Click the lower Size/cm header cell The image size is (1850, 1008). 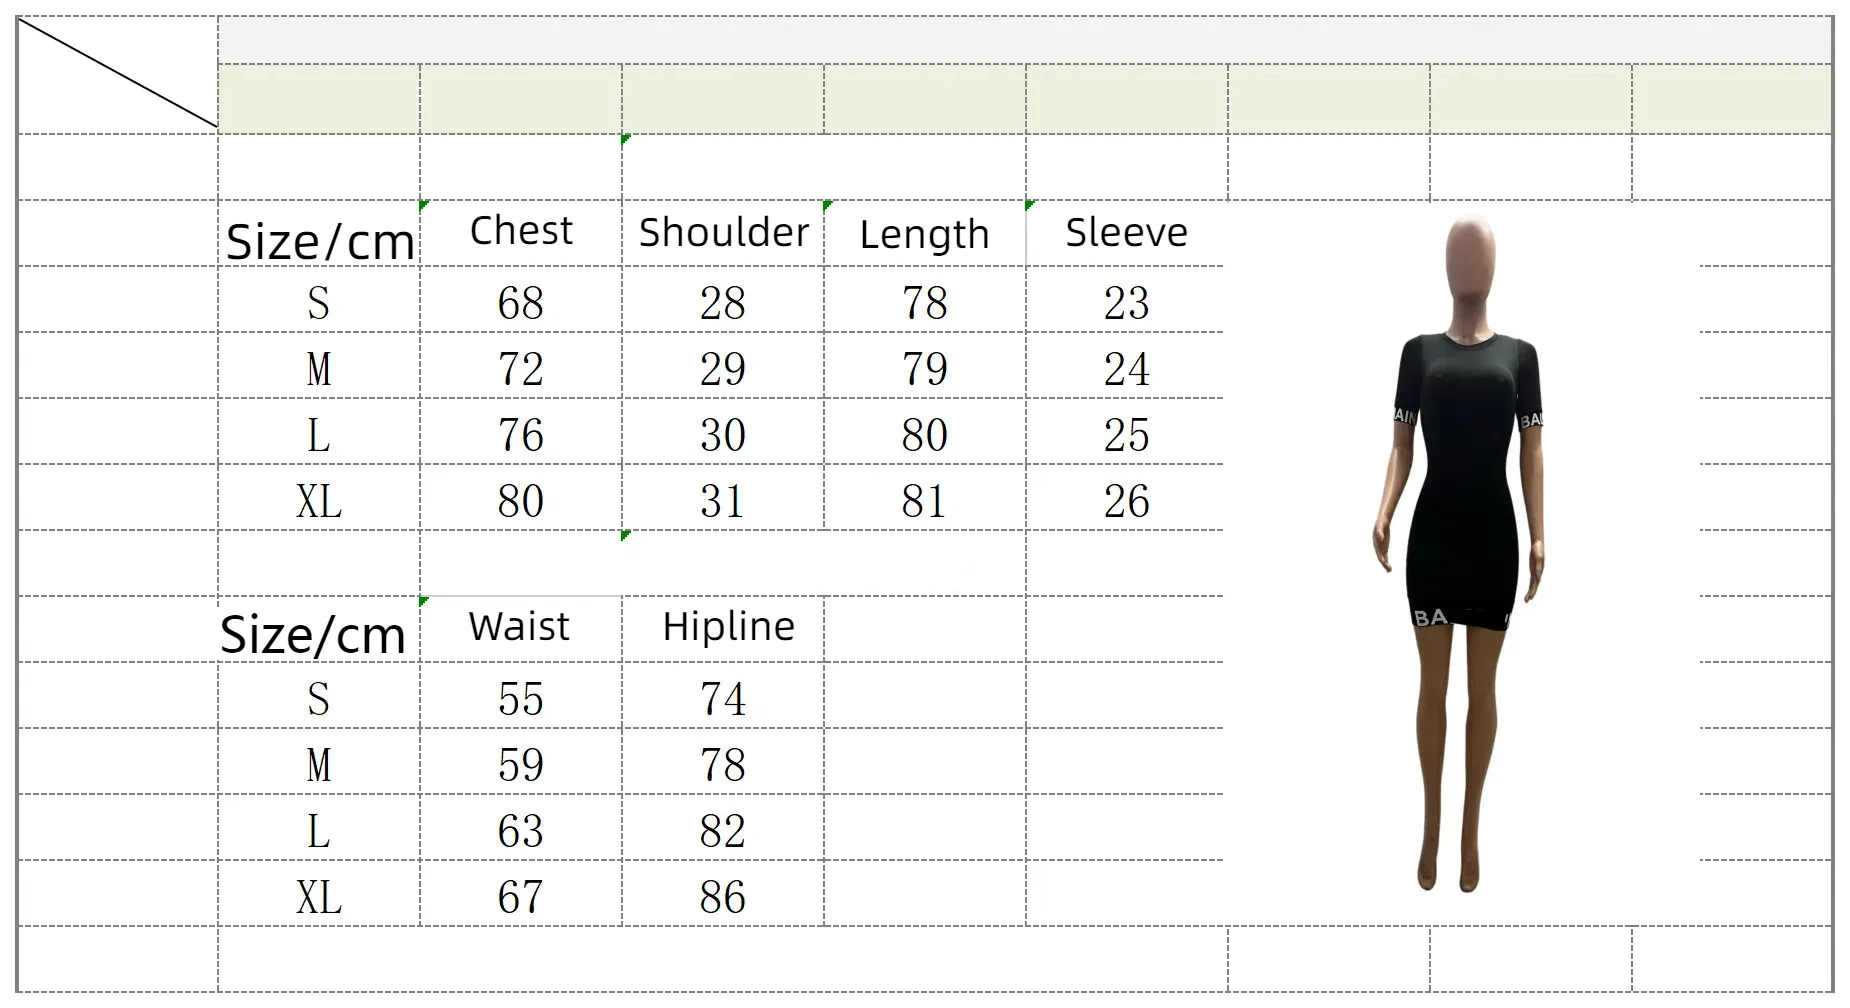(x=319, y=629)
